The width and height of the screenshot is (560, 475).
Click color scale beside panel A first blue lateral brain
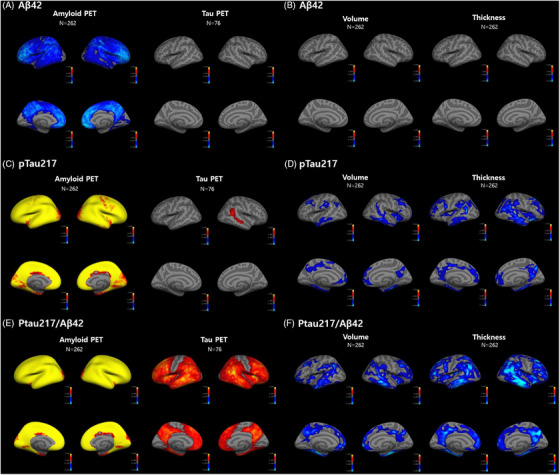71,74
